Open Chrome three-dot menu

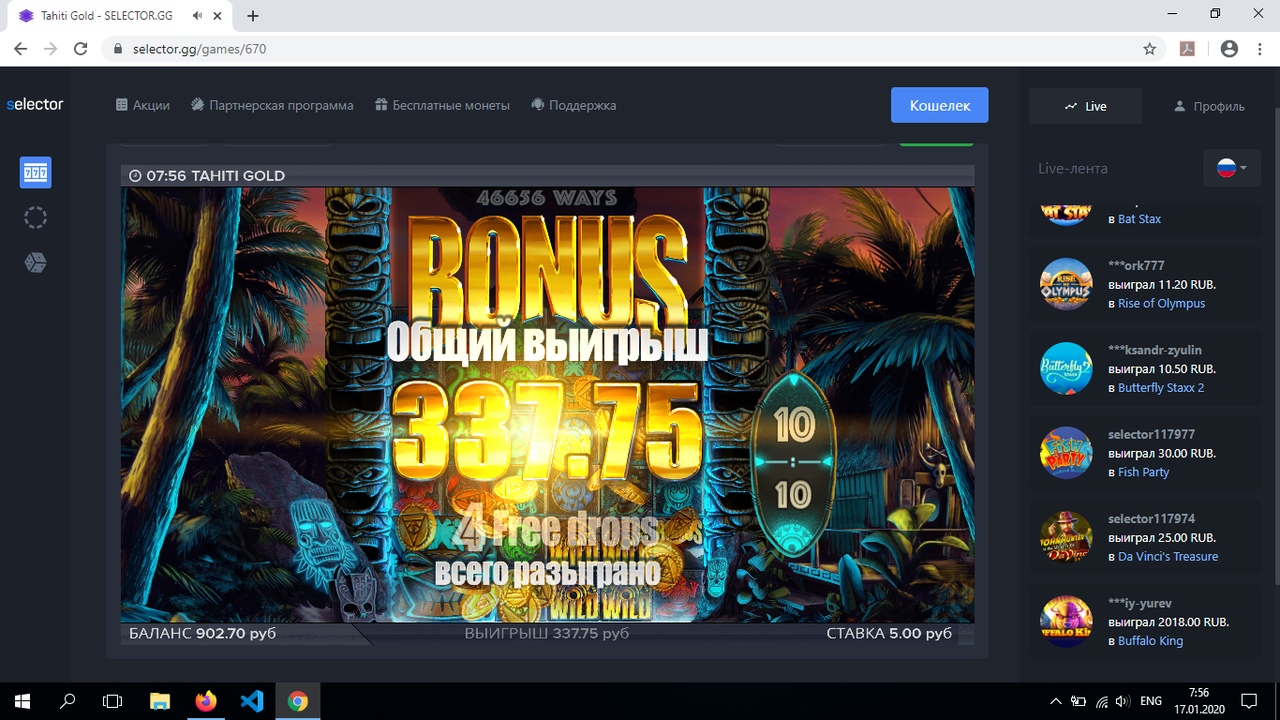(1260, 48)
